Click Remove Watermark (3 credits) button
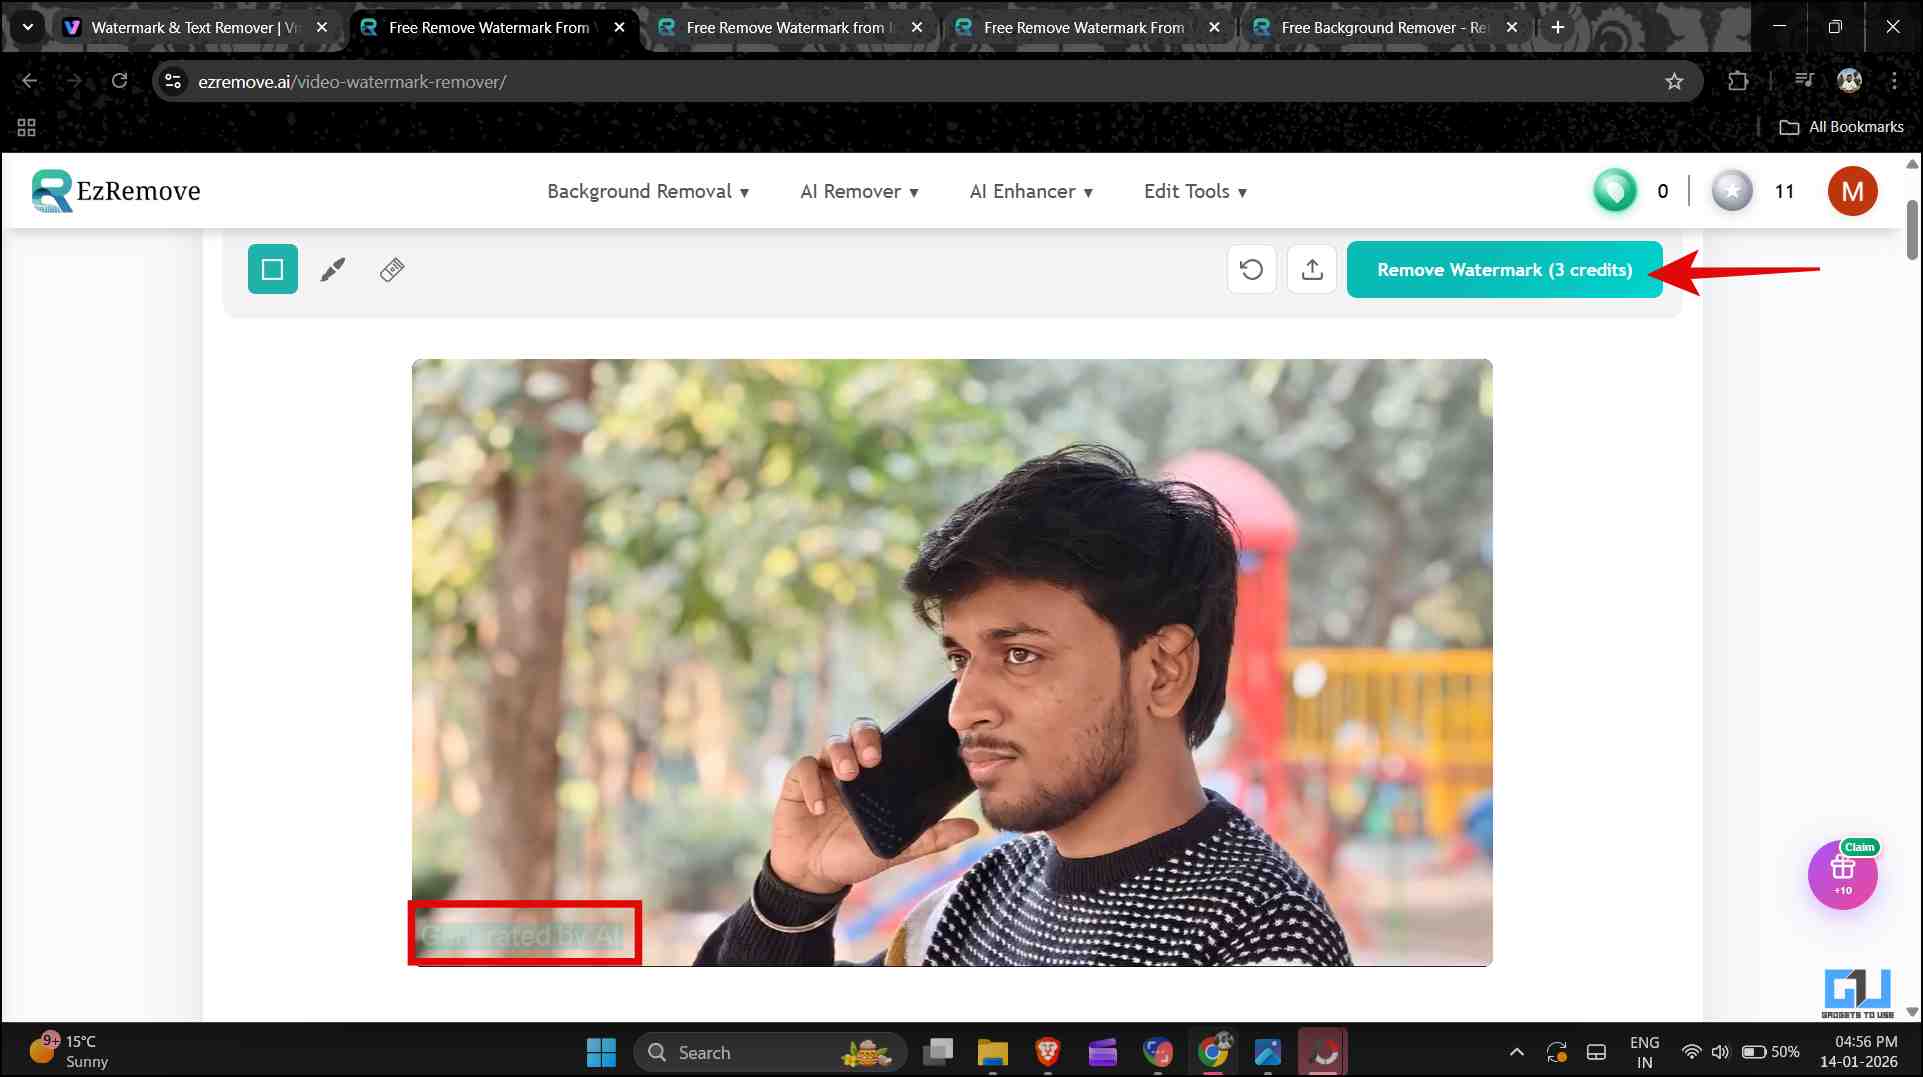Image resolution: width=1923 pixels, height=1077 pixels. coord(1504,269)
